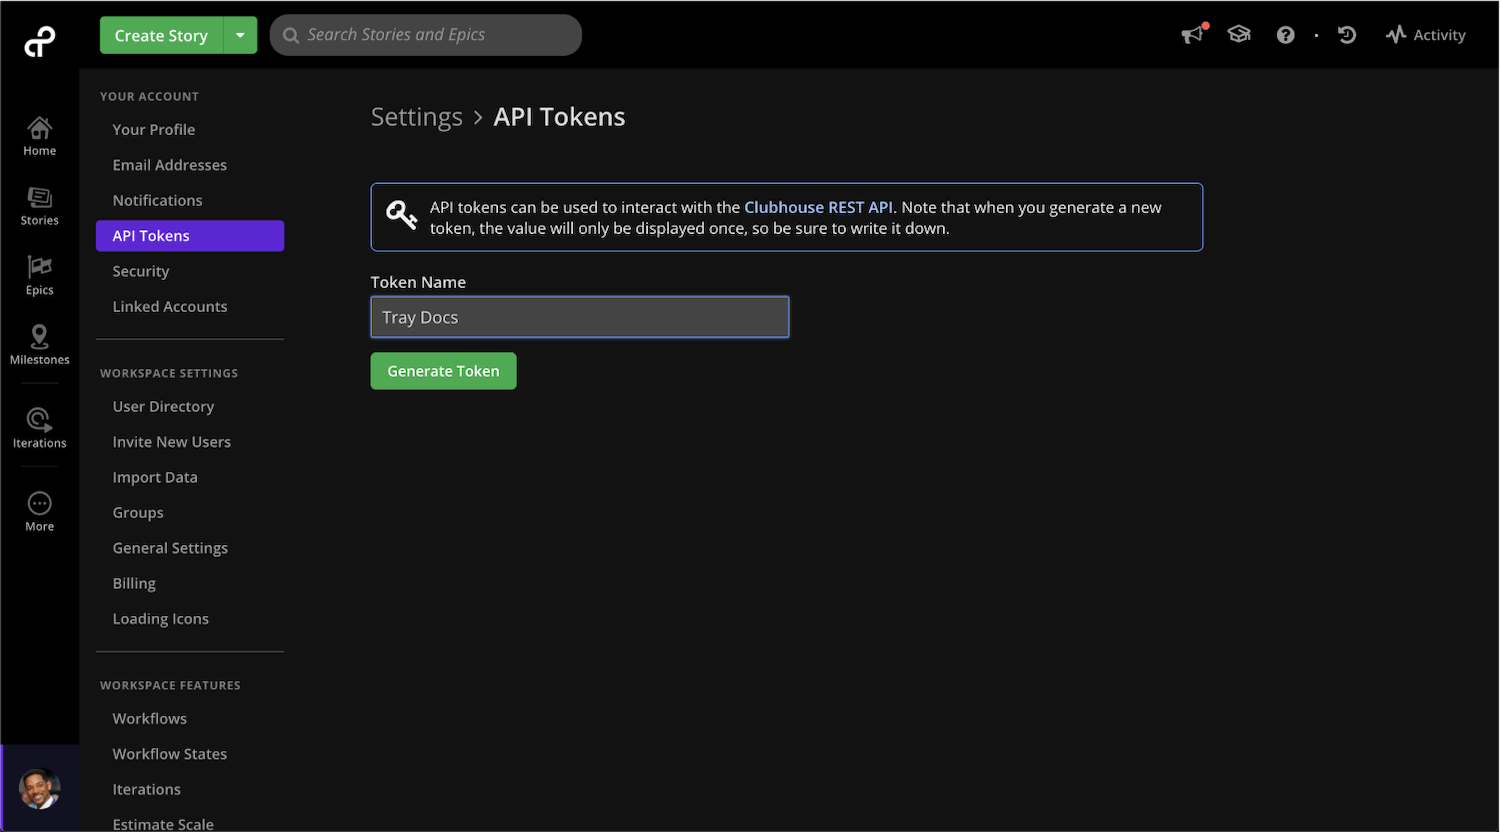Click inside the Token Name input field
Viewport: 1500px width, 832px height.
coord(580,317)
